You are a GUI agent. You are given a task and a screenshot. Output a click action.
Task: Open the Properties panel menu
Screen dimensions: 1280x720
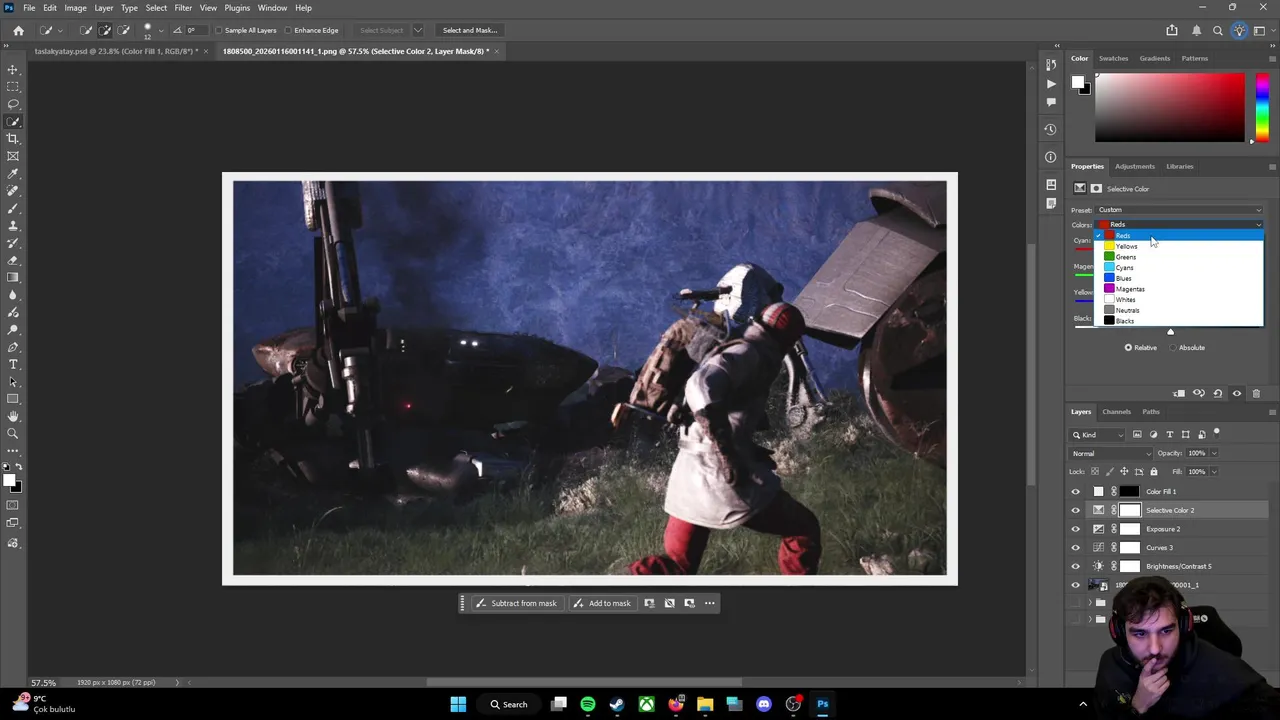(x=1272, y=166)
